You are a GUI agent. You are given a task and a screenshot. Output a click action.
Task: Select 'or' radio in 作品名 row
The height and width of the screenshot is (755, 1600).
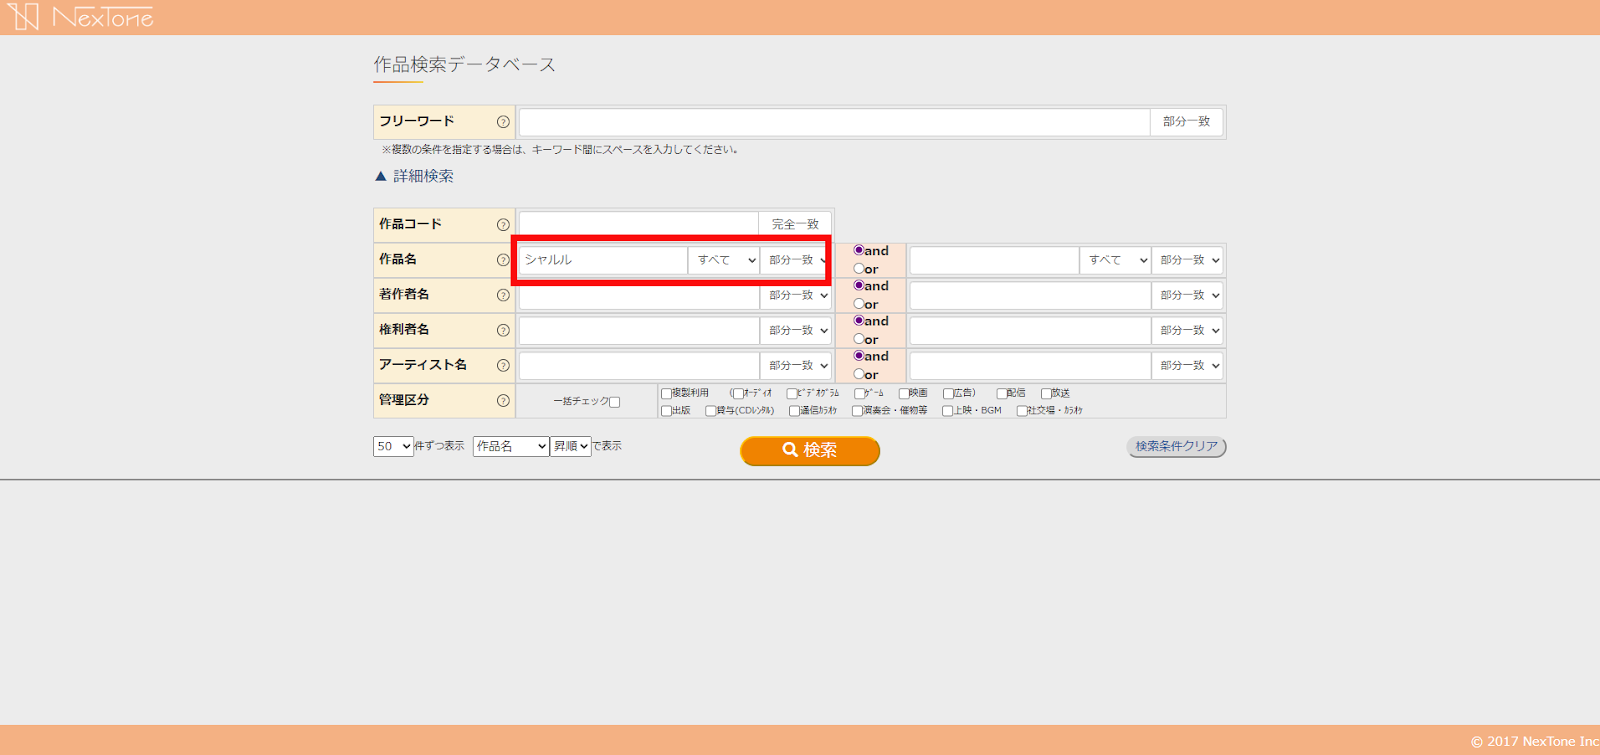click(859, 269)
